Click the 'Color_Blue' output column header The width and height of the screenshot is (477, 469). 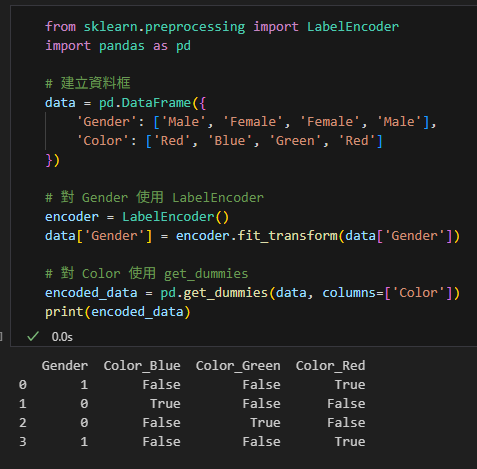[x=142, y=366]
